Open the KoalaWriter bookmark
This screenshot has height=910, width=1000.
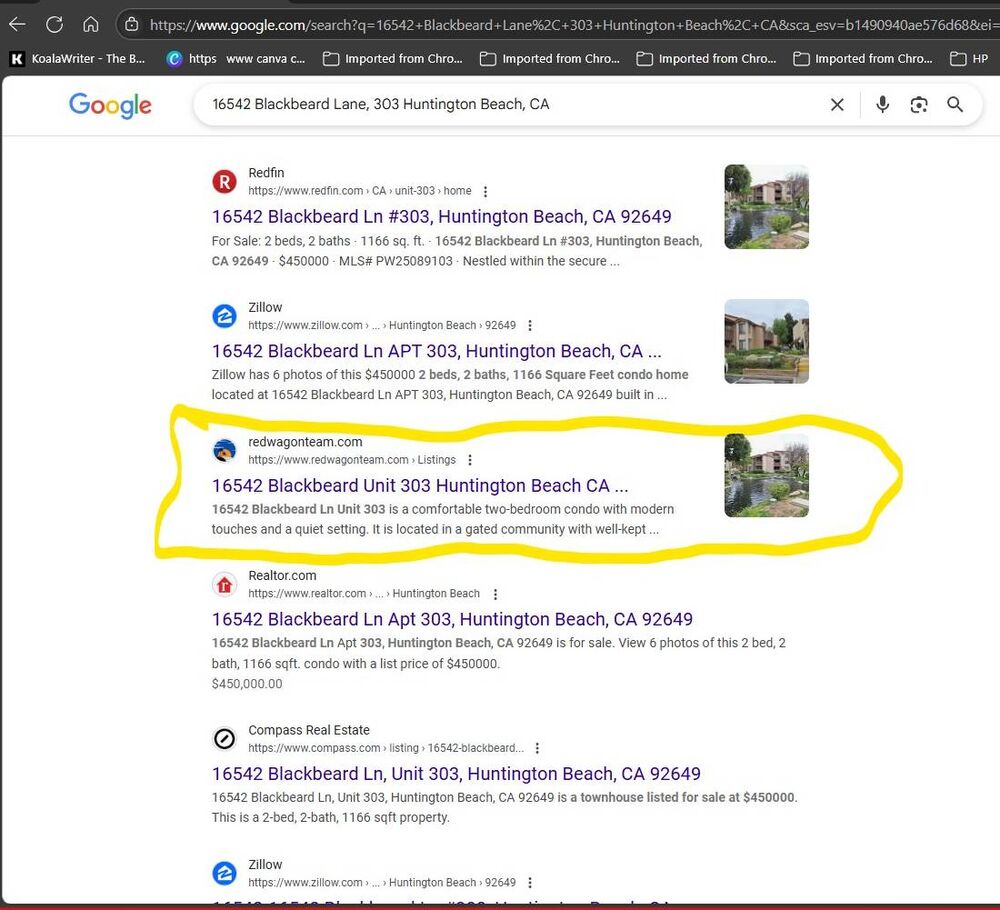(77, 59)
